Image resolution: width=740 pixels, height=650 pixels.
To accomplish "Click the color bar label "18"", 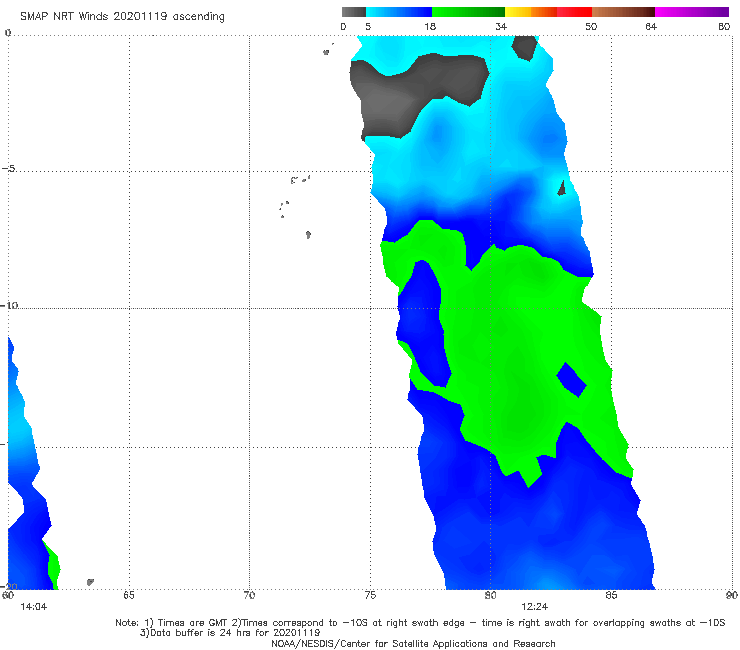I will [430, 26].
